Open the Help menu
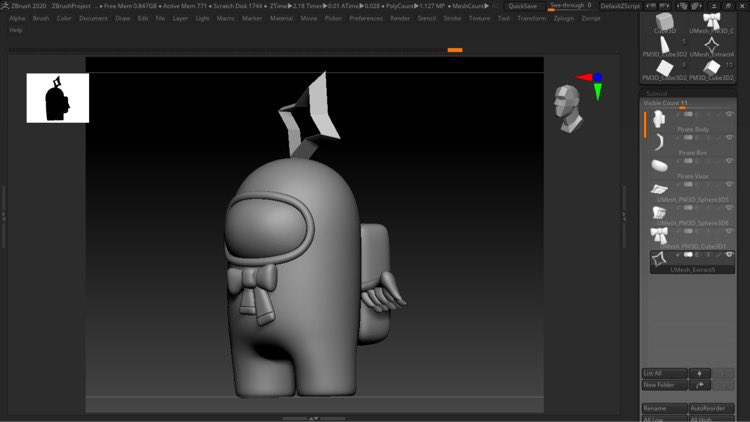This screenshot has height=422, width=750. pos(16,30)
